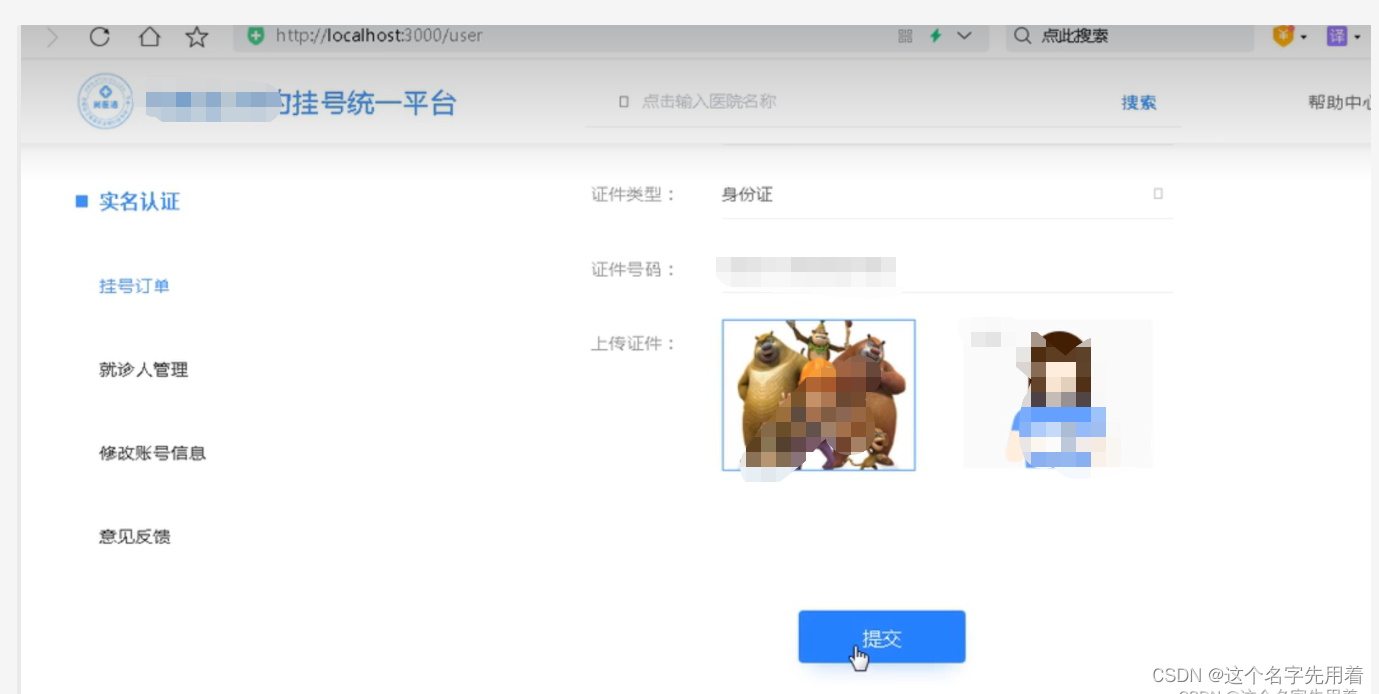Image resolution: width=1379 pixels, height=694 pixels.
Task: Click the 证件号码 input field
Action: click(946, 268)
